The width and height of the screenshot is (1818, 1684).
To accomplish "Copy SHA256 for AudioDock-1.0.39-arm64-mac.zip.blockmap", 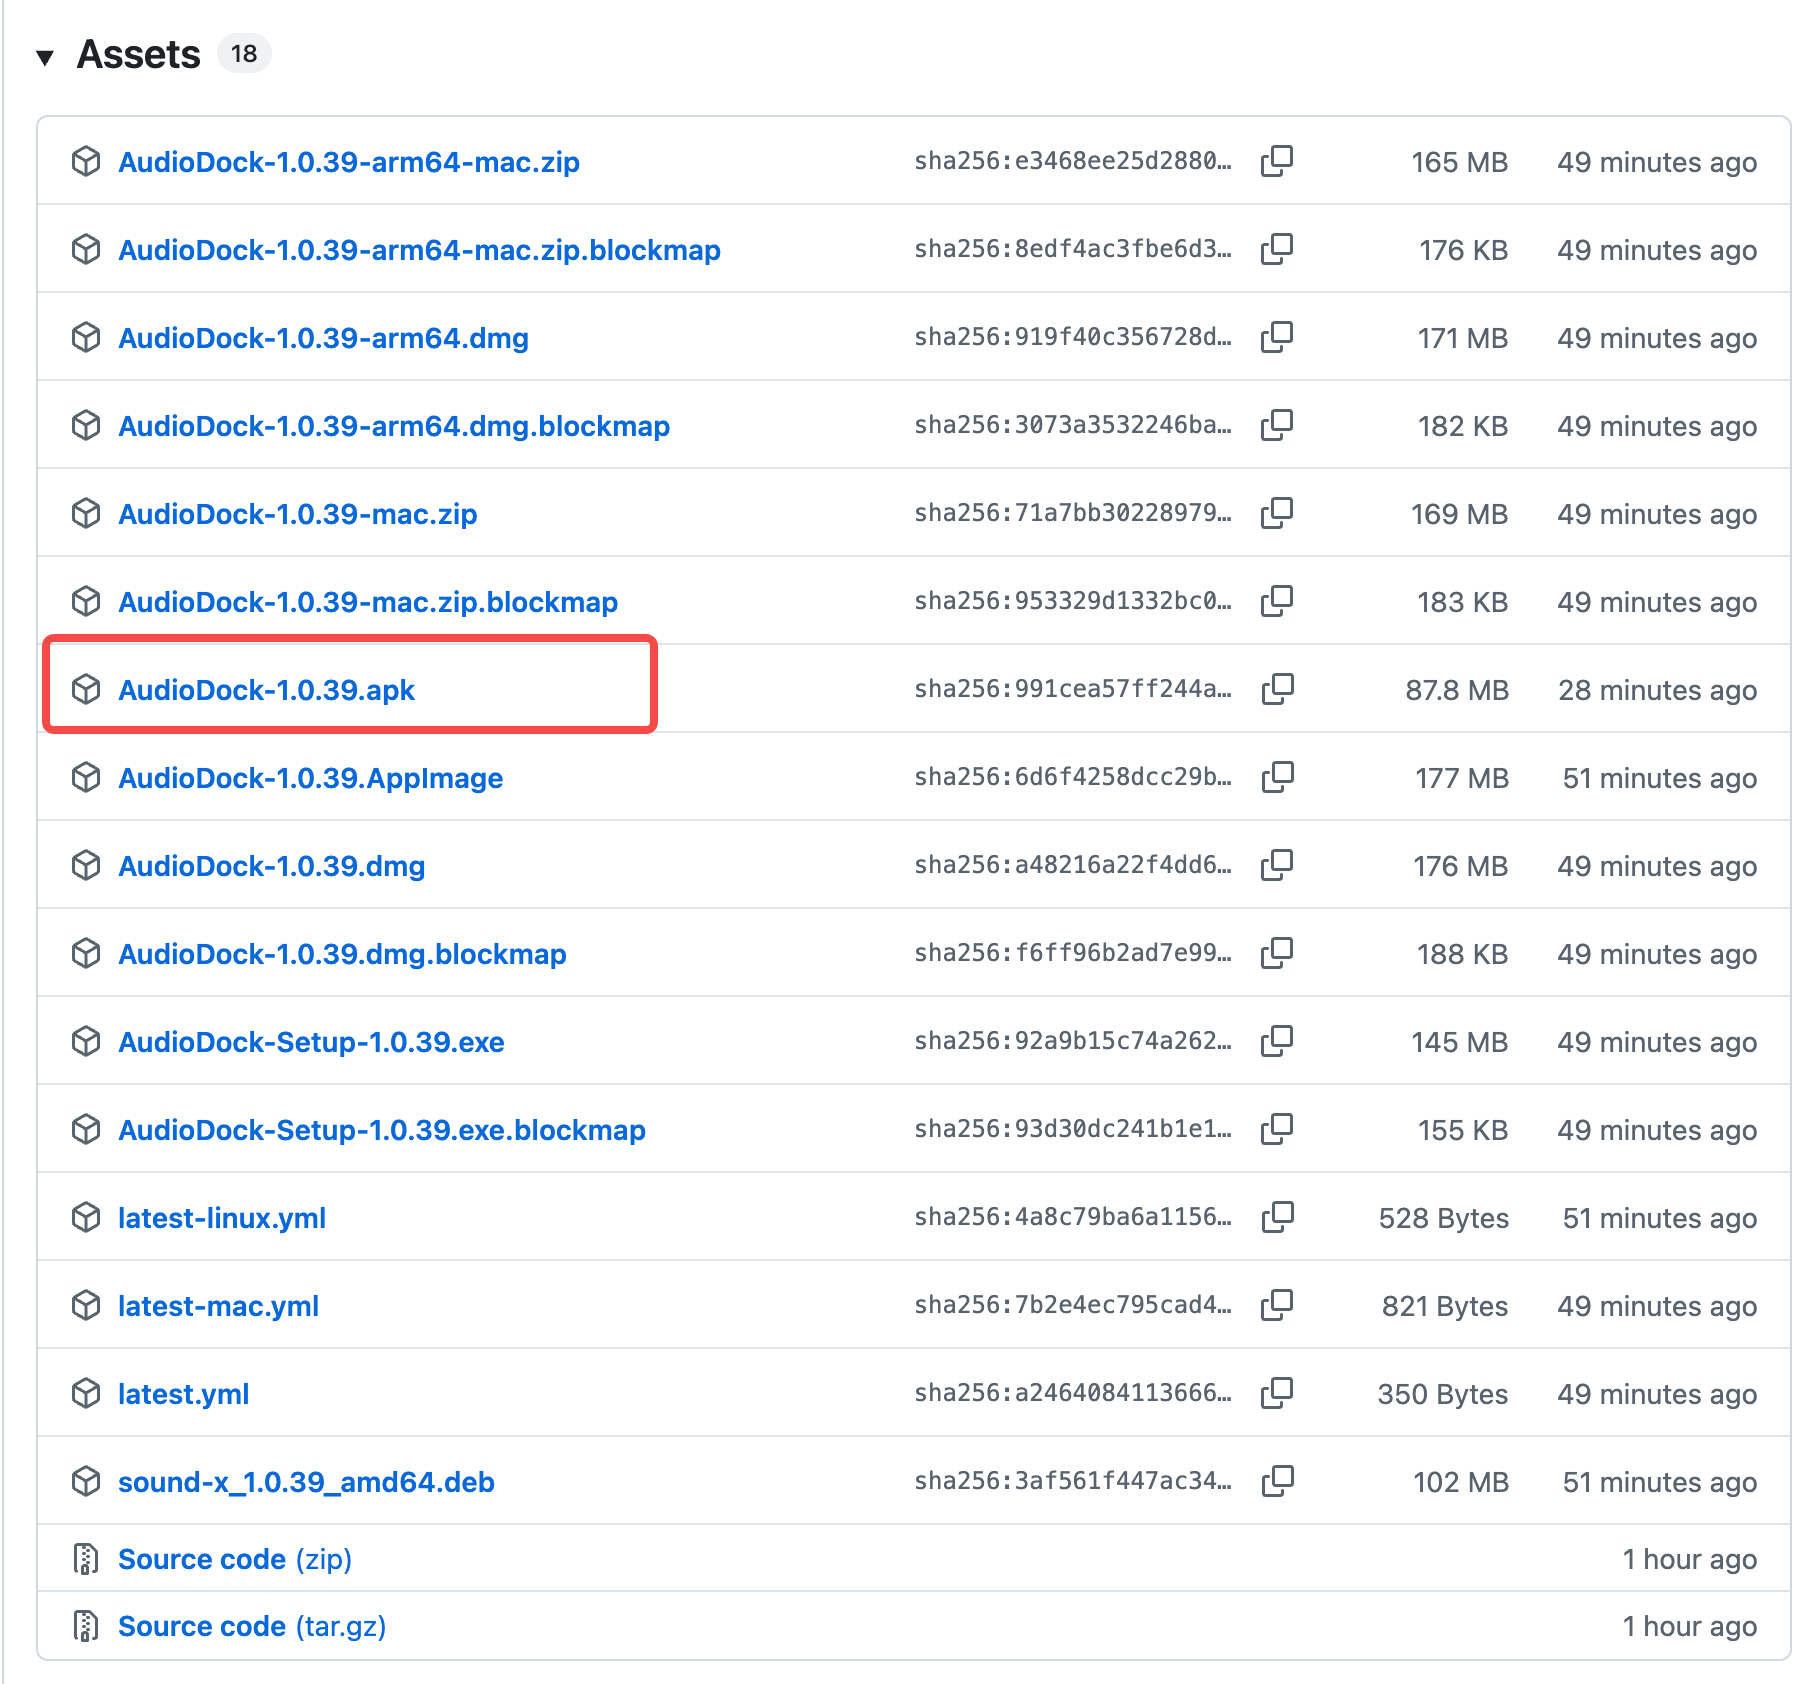I will tap(1277, 249).
